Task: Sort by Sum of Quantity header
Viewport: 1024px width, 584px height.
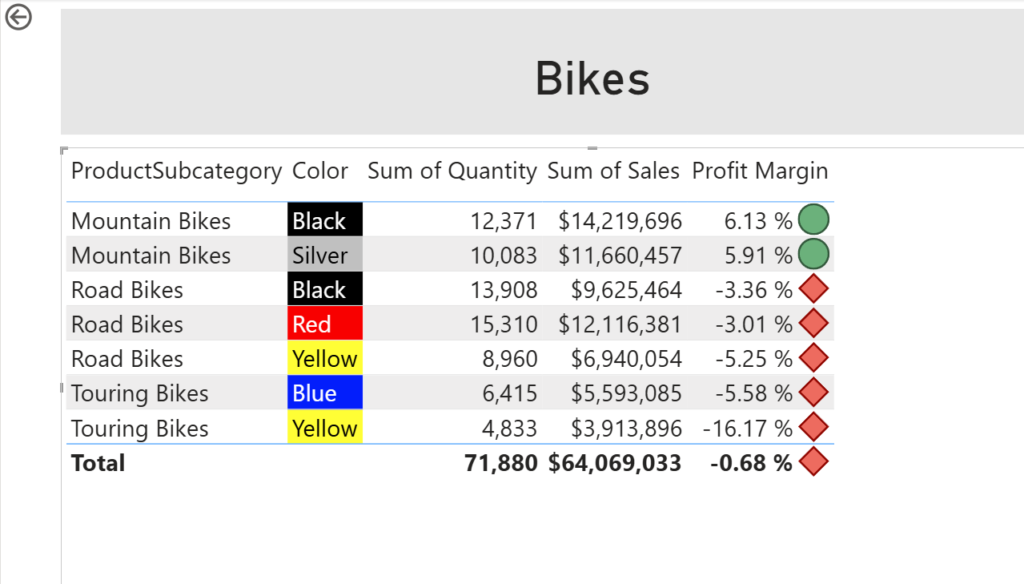Action: pos(452,171)
